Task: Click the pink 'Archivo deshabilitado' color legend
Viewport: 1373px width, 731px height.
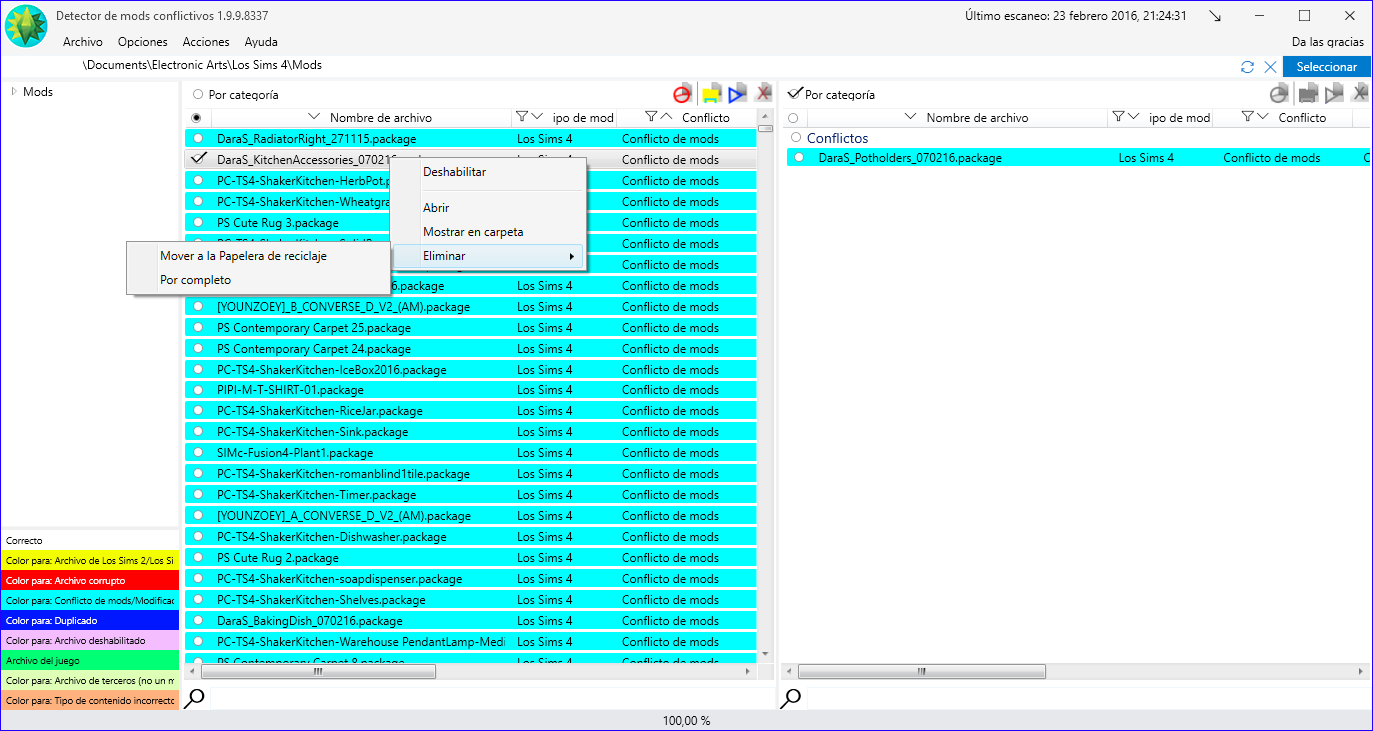Action: pyautogui.click(x=90, y=640)
